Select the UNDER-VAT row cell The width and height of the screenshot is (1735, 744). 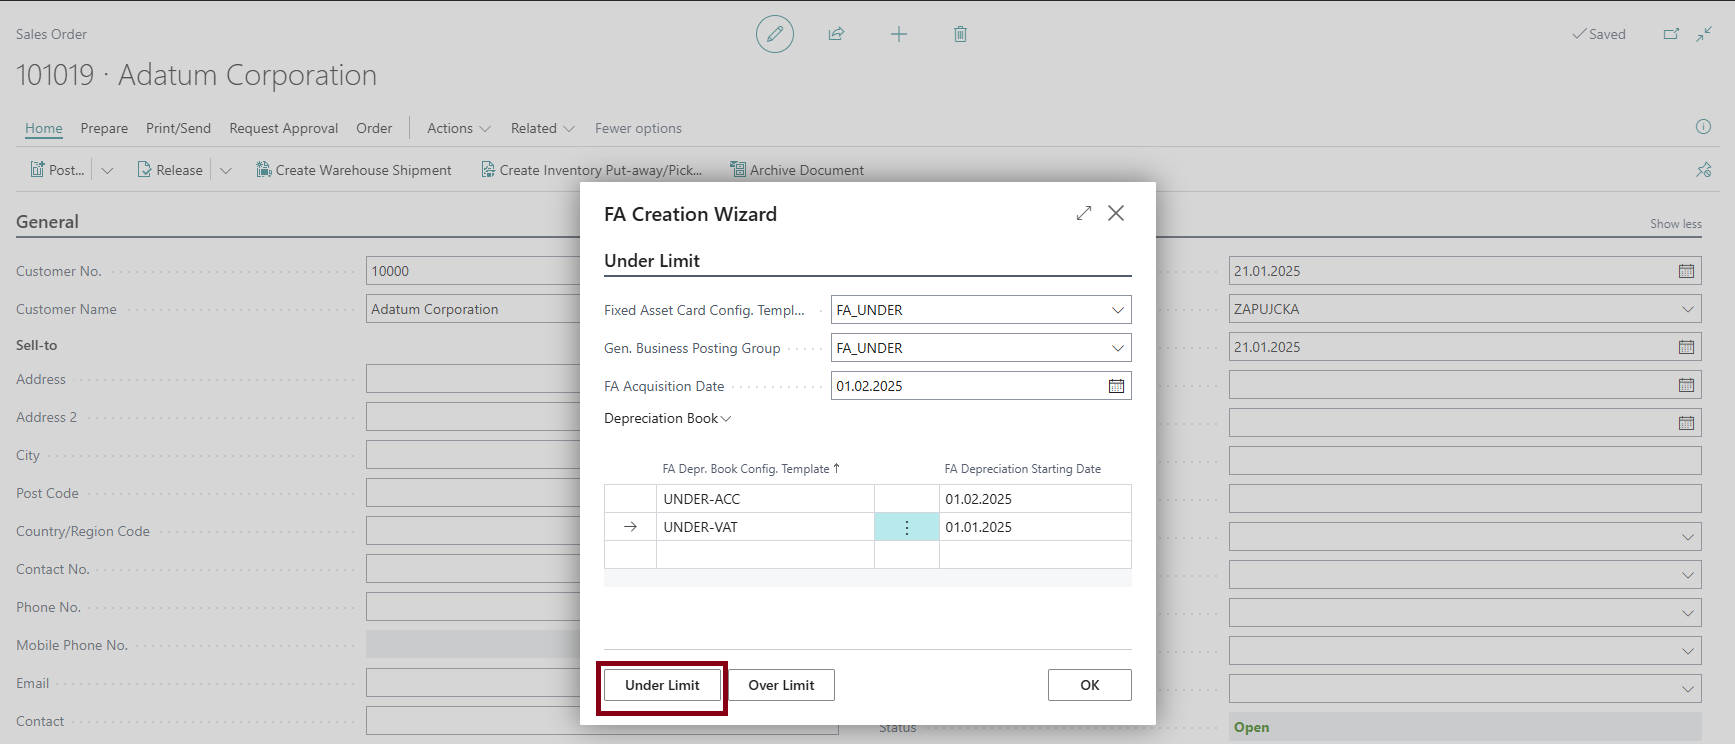point(765,527)
